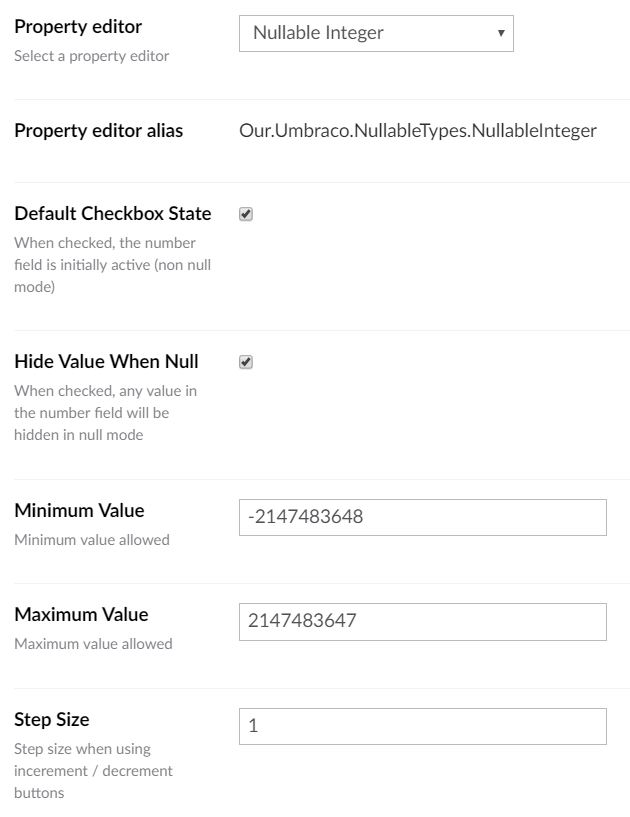630x817 pixels.
Task: Click the Step Size label
Action: (x=52, y=720)
